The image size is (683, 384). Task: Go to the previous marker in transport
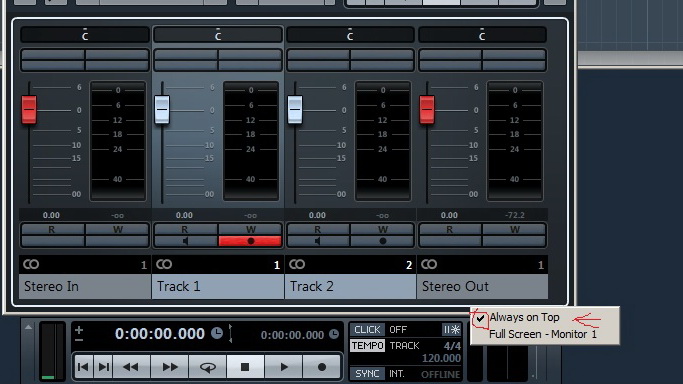coord(83,367)
